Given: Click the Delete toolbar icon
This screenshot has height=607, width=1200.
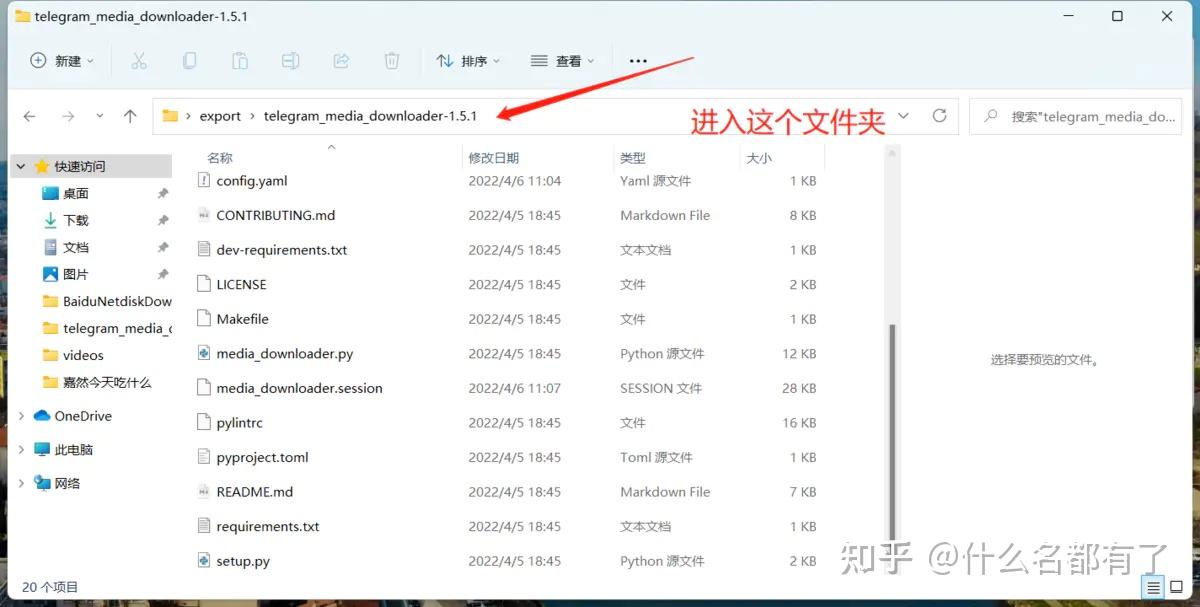Looking at the screenshot, I should 391,60.
